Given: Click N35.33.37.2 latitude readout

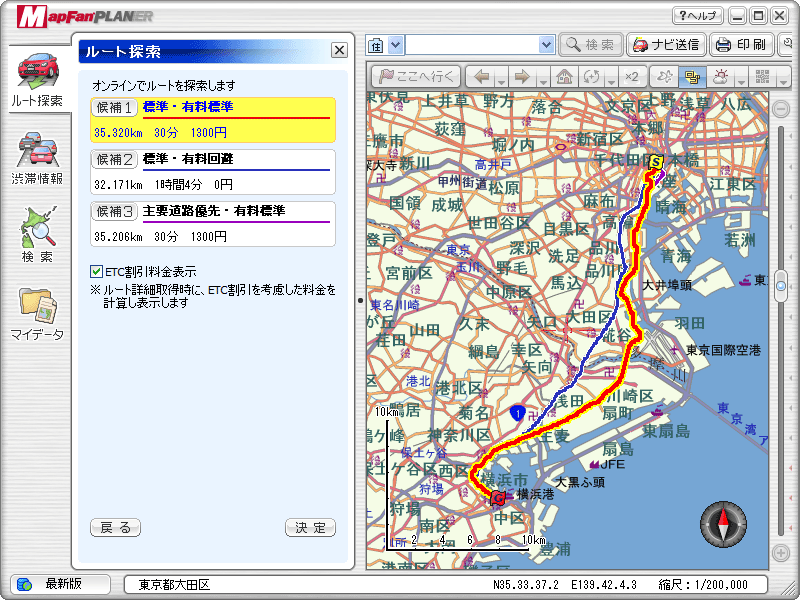Looking at the screenshot, I should point(526,585).
